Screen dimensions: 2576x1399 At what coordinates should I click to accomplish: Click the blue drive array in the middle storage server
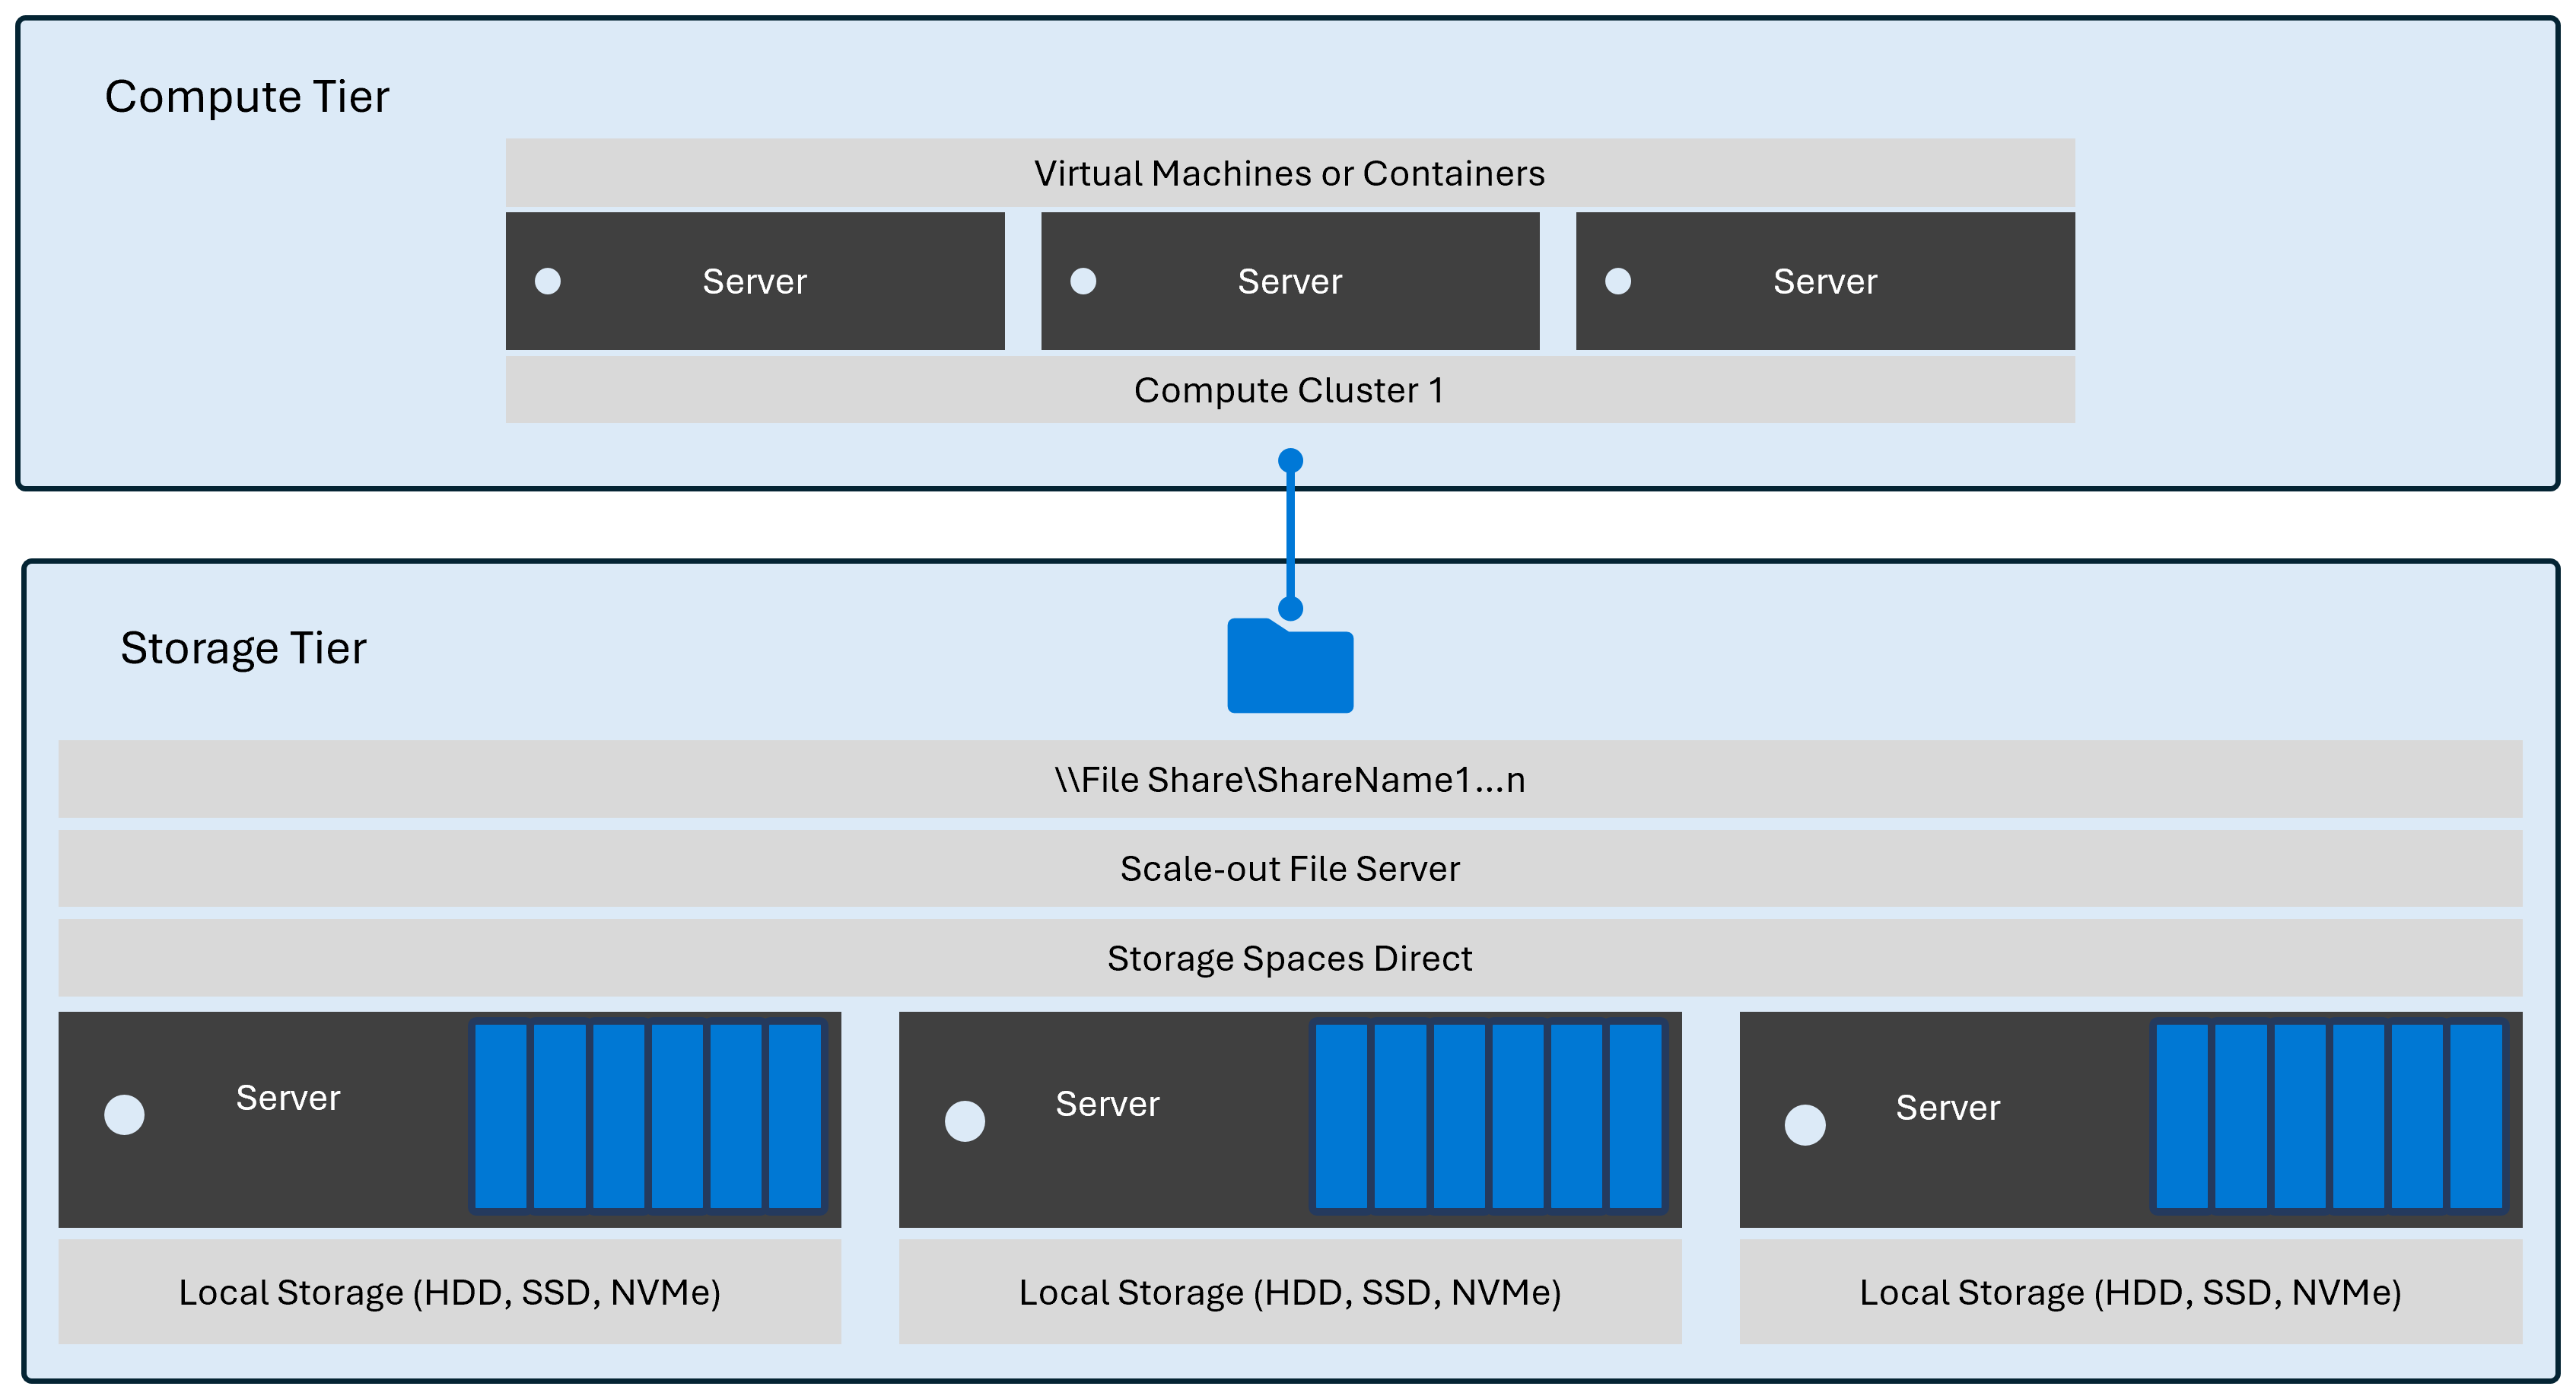[1488, 1116]
